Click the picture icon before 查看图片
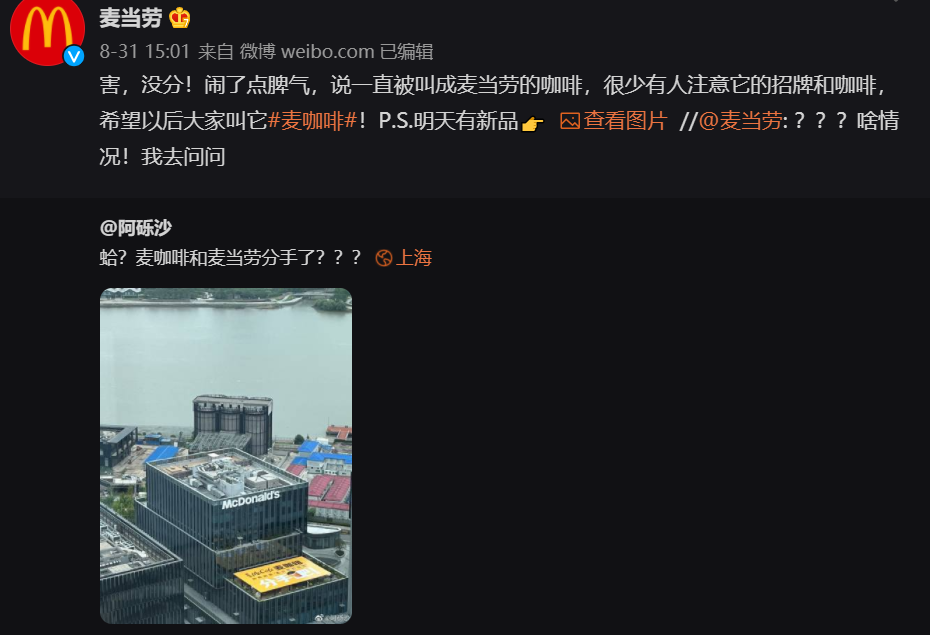930x635 pixels. point(569,121)
